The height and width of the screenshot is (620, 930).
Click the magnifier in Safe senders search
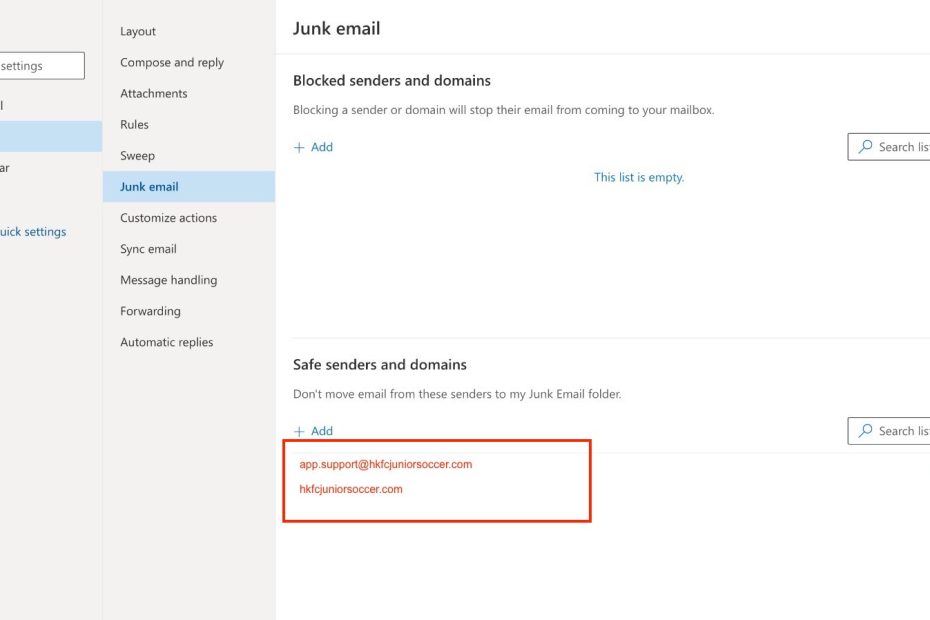865,431
